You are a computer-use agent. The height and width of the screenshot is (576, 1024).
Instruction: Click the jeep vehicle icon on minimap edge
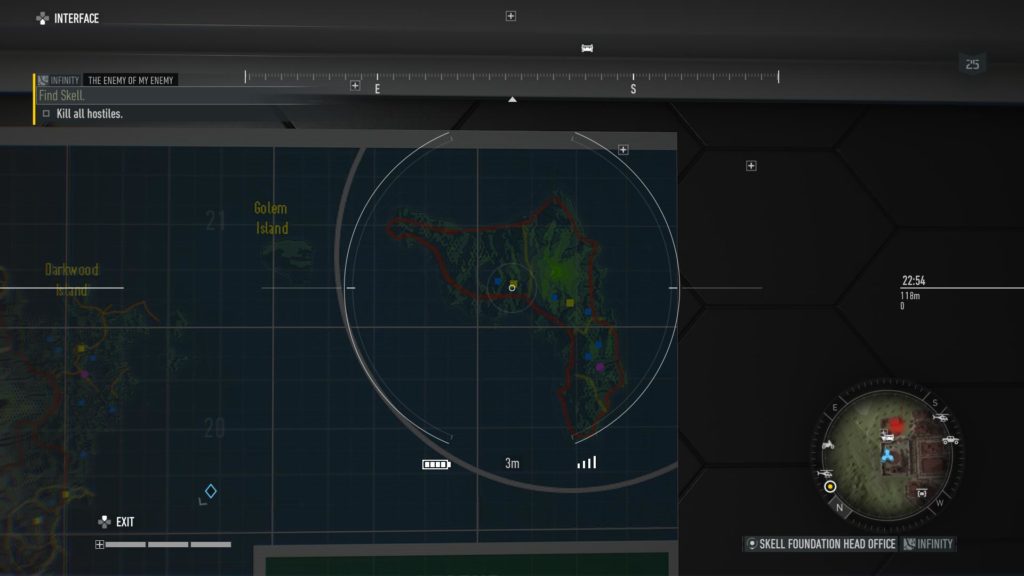pyautogui.click(x=950, y=440)
